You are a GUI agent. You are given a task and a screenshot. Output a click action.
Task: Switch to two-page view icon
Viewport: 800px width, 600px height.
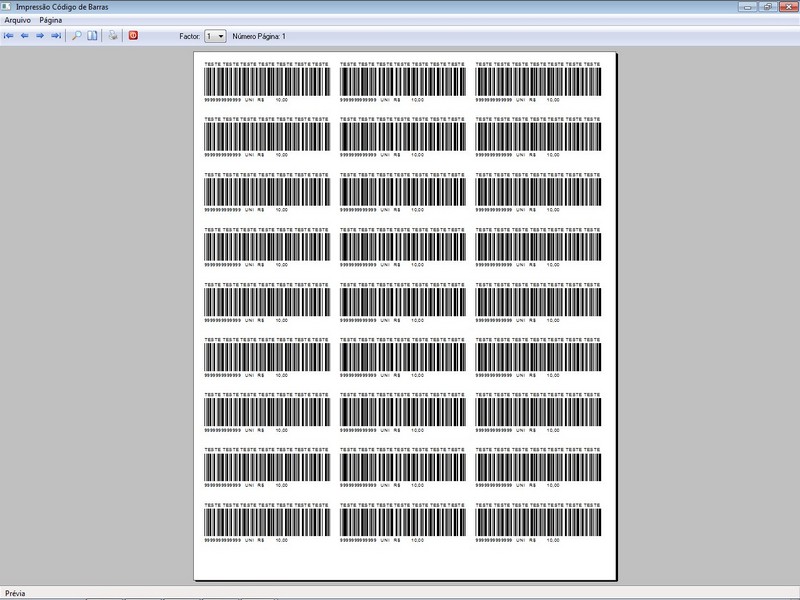(x=92, y=36)
